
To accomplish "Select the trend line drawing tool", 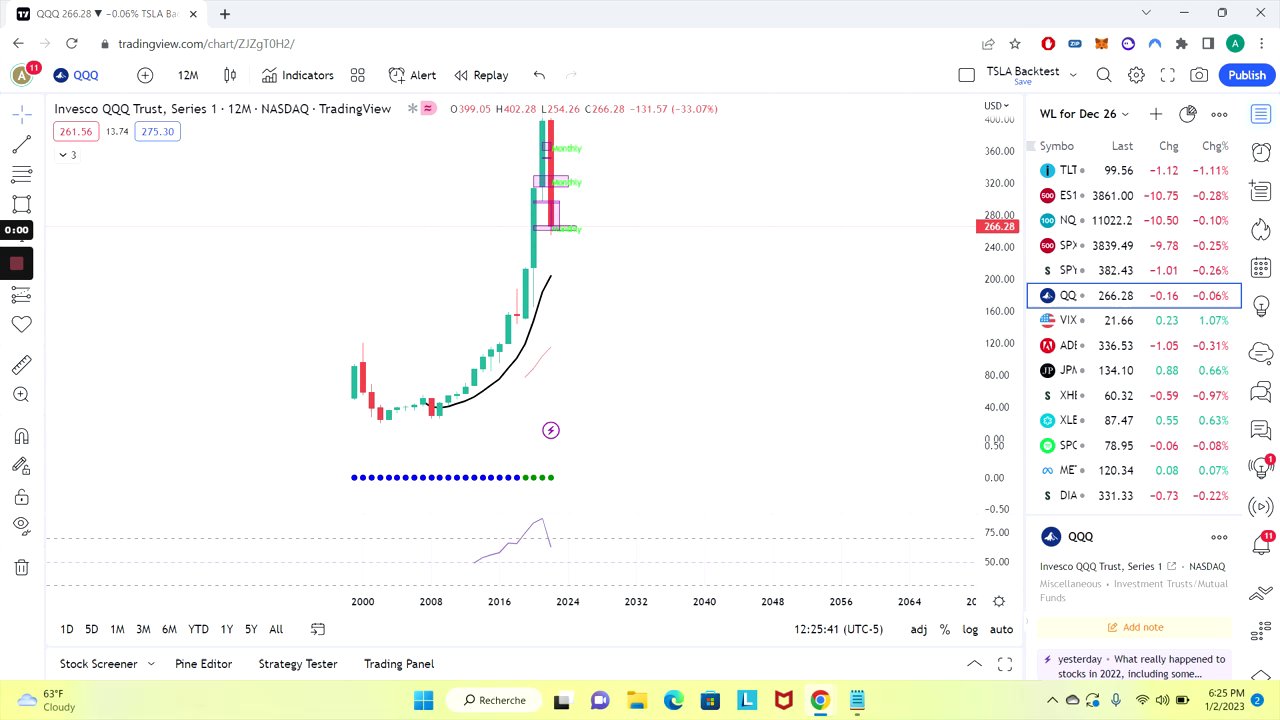I will point(21,145).
